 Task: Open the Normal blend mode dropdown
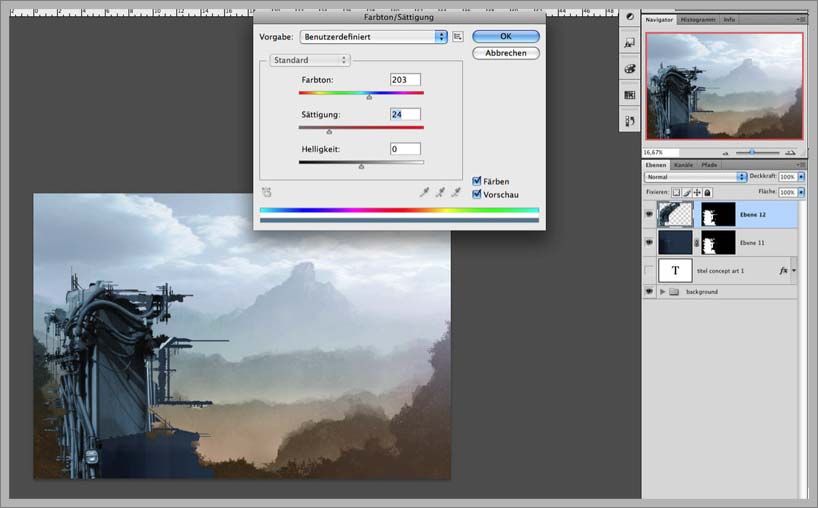click(x=695, y=177)
